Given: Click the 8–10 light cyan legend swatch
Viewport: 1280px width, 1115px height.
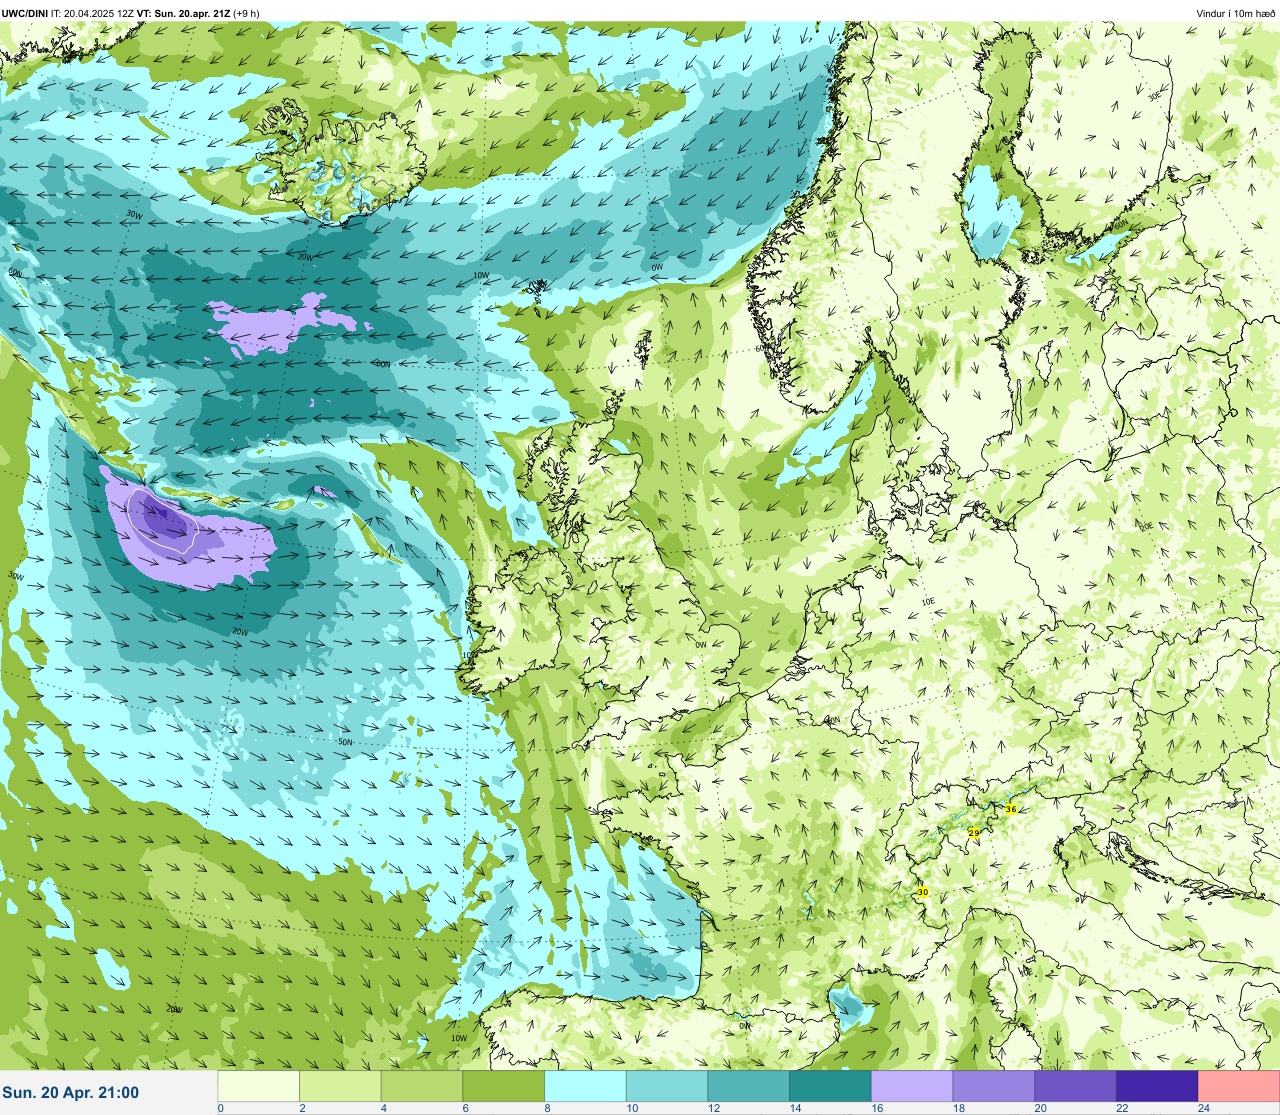Looking at the screenshot, I should pyautogui.click(x=586, y=1086).
